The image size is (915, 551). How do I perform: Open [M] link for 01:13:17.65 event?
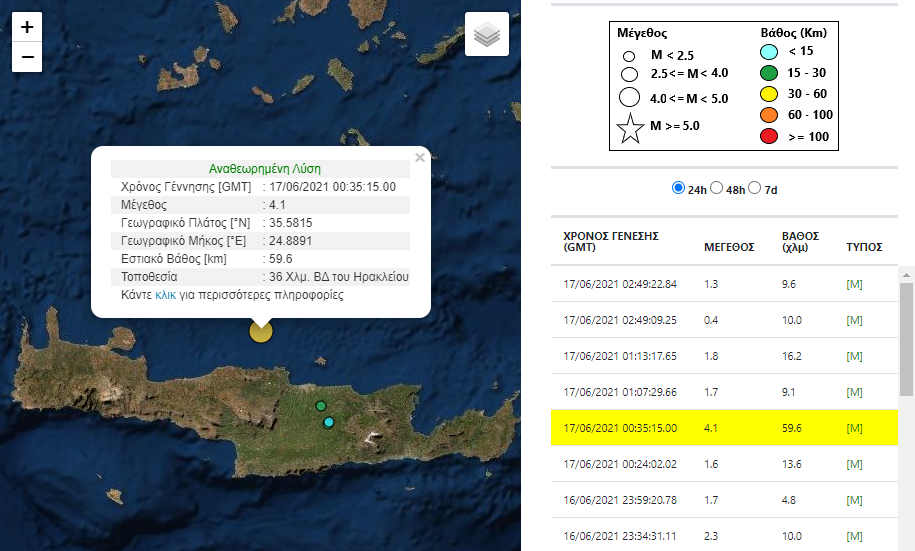pyautogui.click(x=854, y=356)
